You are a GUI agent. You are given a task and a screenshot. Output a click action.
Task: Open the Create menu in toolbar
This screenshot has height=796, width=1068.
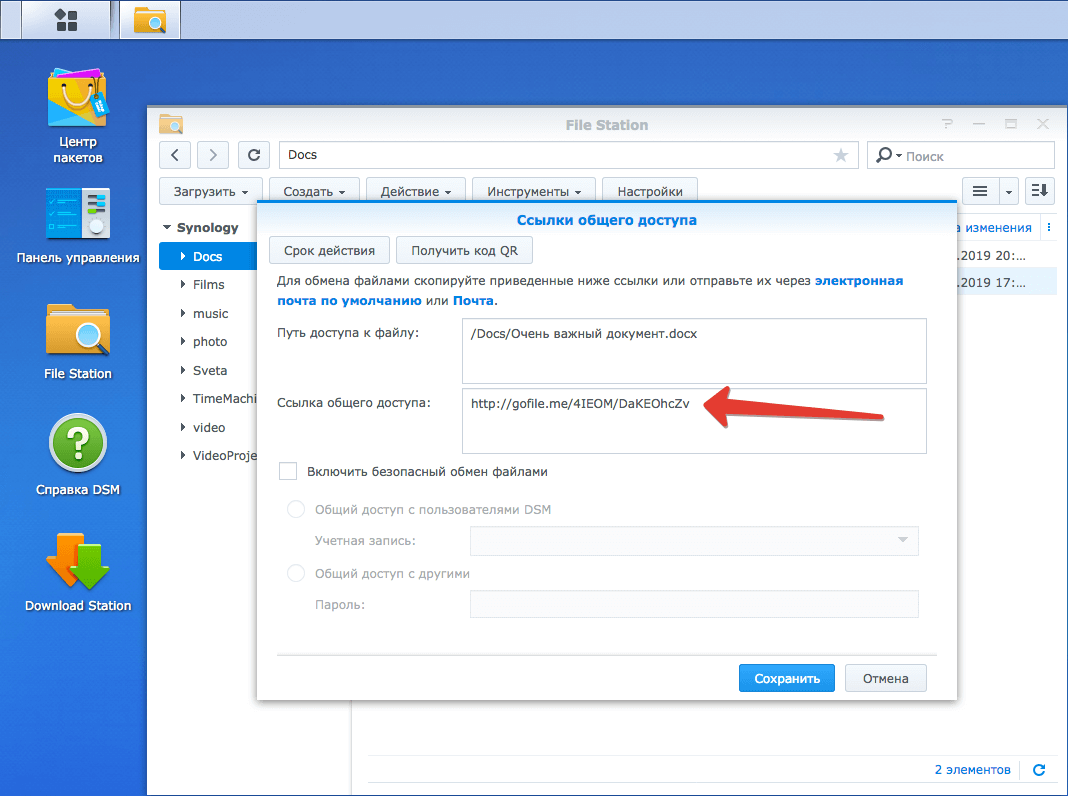314,191
